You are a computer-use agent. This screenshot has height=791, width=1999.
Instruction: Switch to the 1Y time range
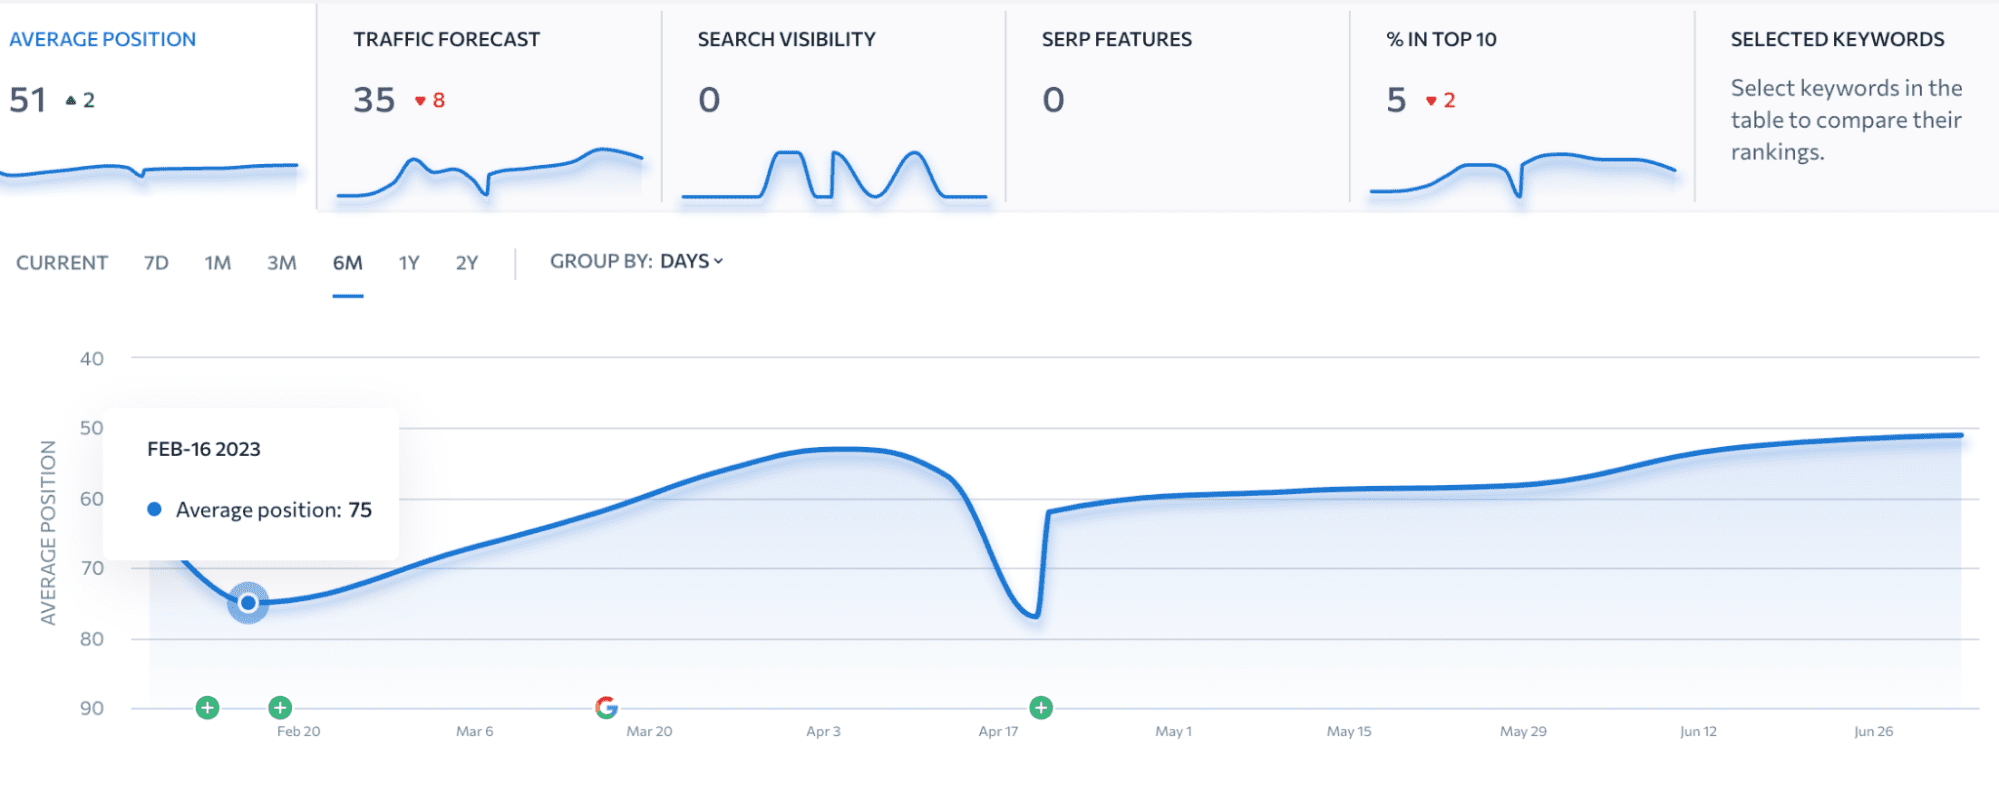click(408, 263)
